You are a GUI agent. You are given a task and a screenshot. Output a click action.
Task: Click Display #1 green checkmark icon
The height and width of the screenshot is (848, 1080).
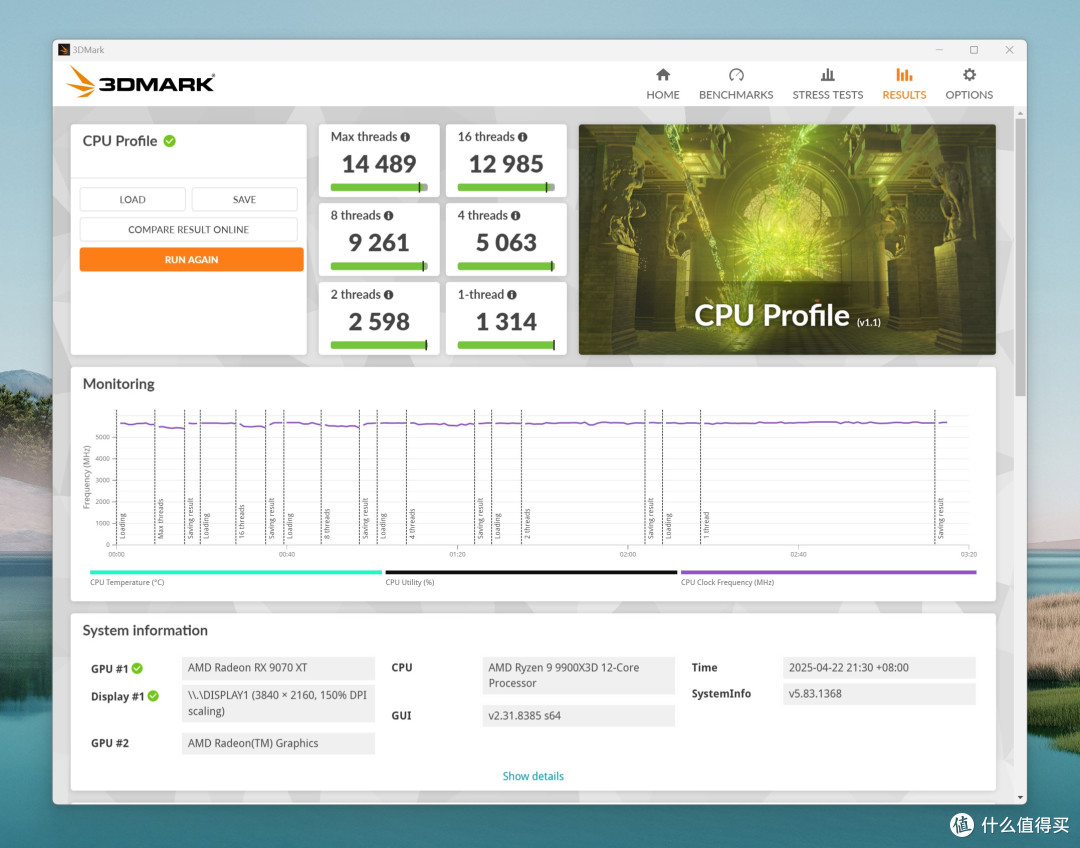[x=153, y=696]
